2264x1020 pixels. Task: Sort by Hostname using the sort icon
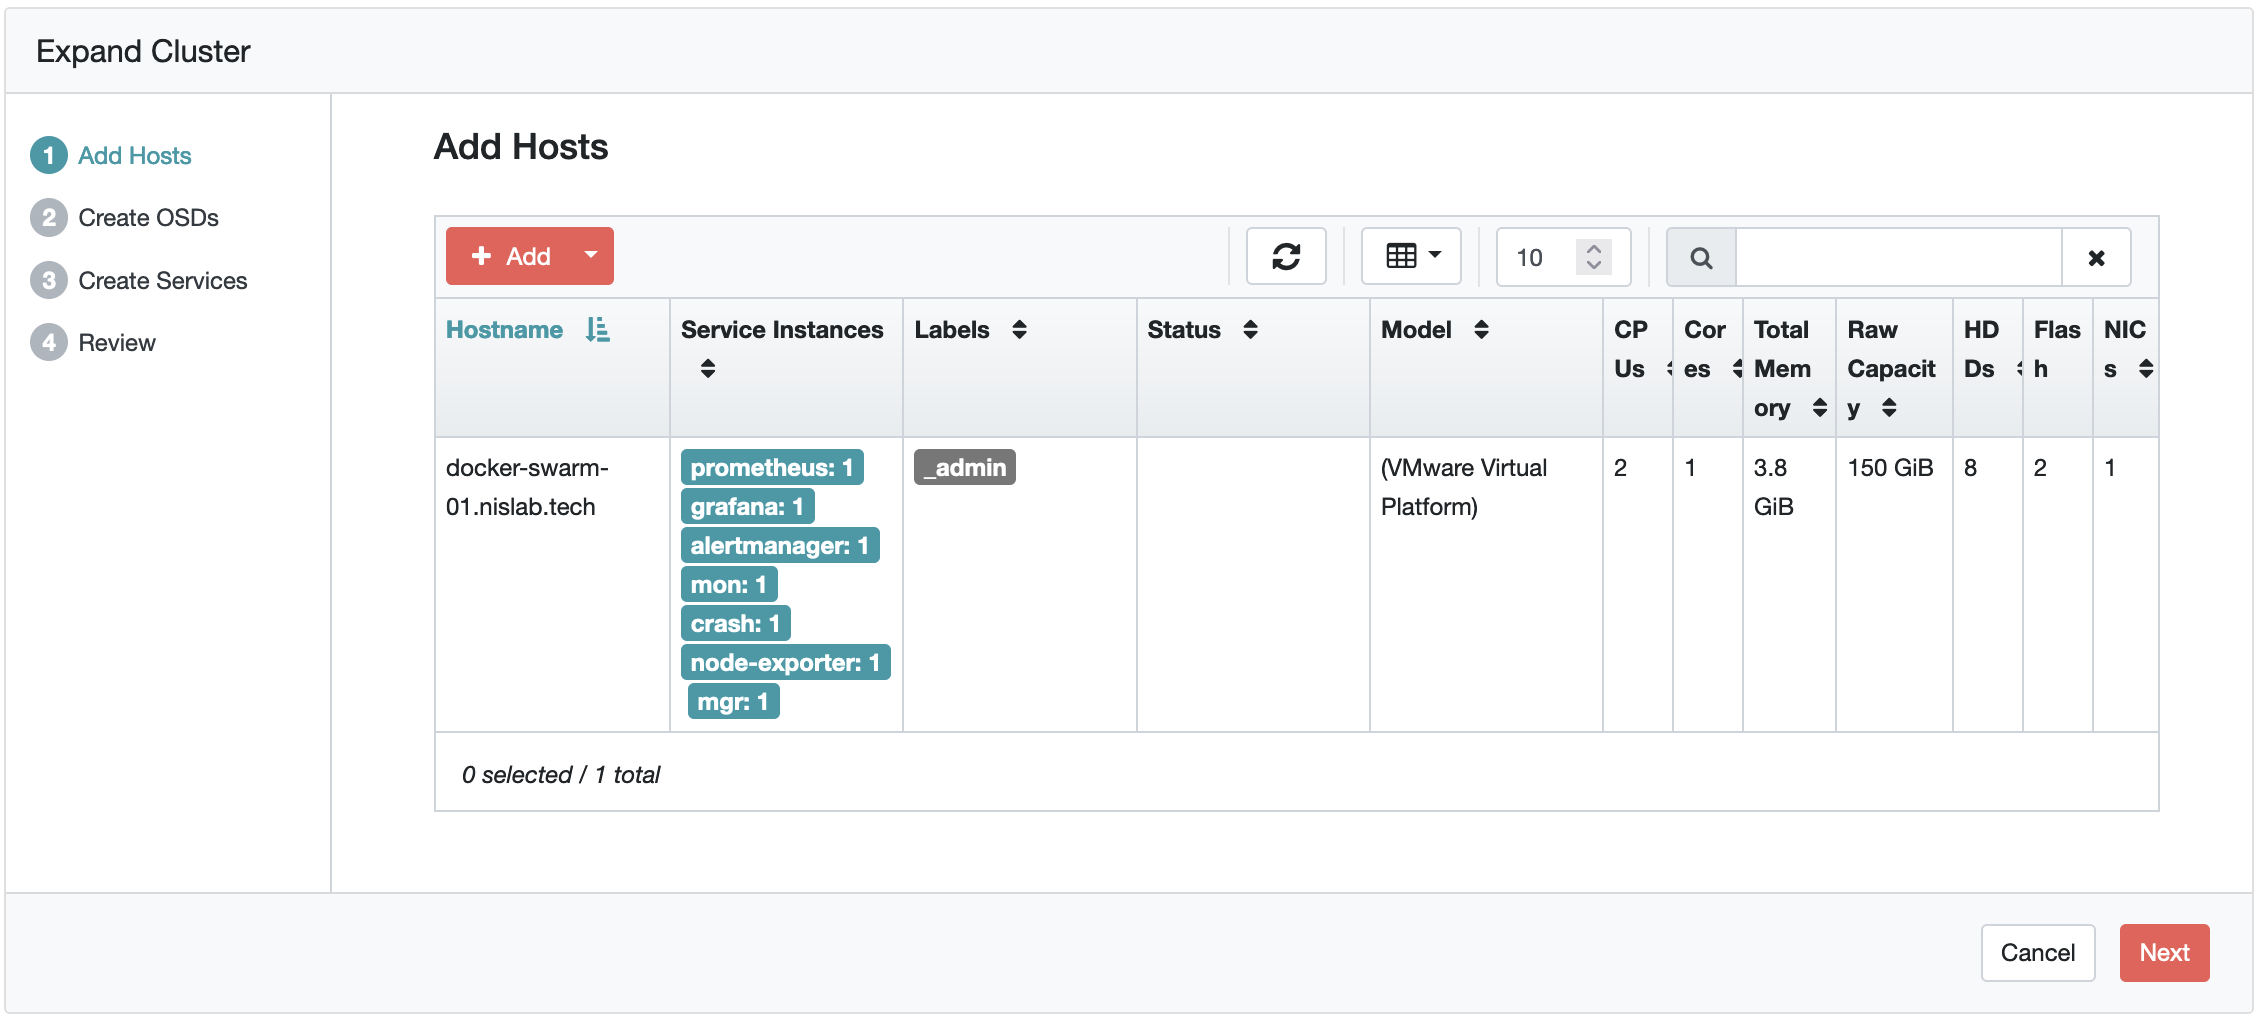pyautogui.click(x=597, y=330)
